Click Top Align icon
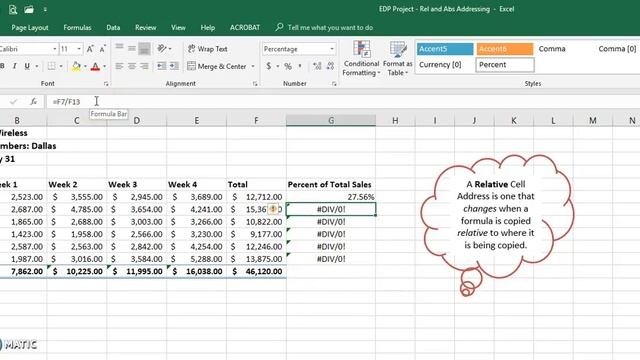 [x=119, y=48]
